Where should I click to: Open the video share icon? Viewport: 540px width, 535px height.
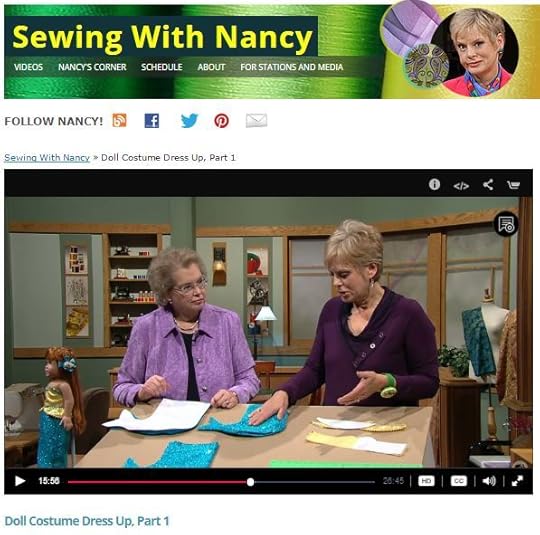(488, 185)
